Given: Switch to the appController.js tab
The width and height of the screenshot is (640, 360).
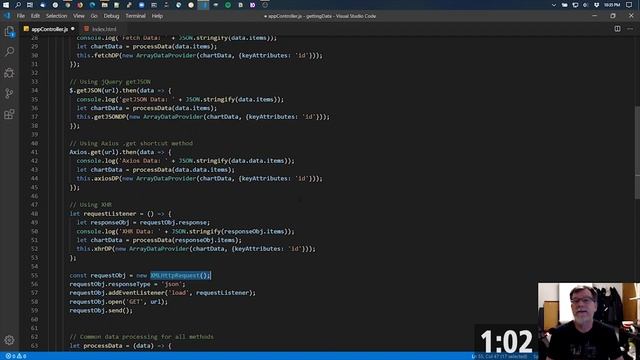Looking at the screenshot, I should point(49,29).
